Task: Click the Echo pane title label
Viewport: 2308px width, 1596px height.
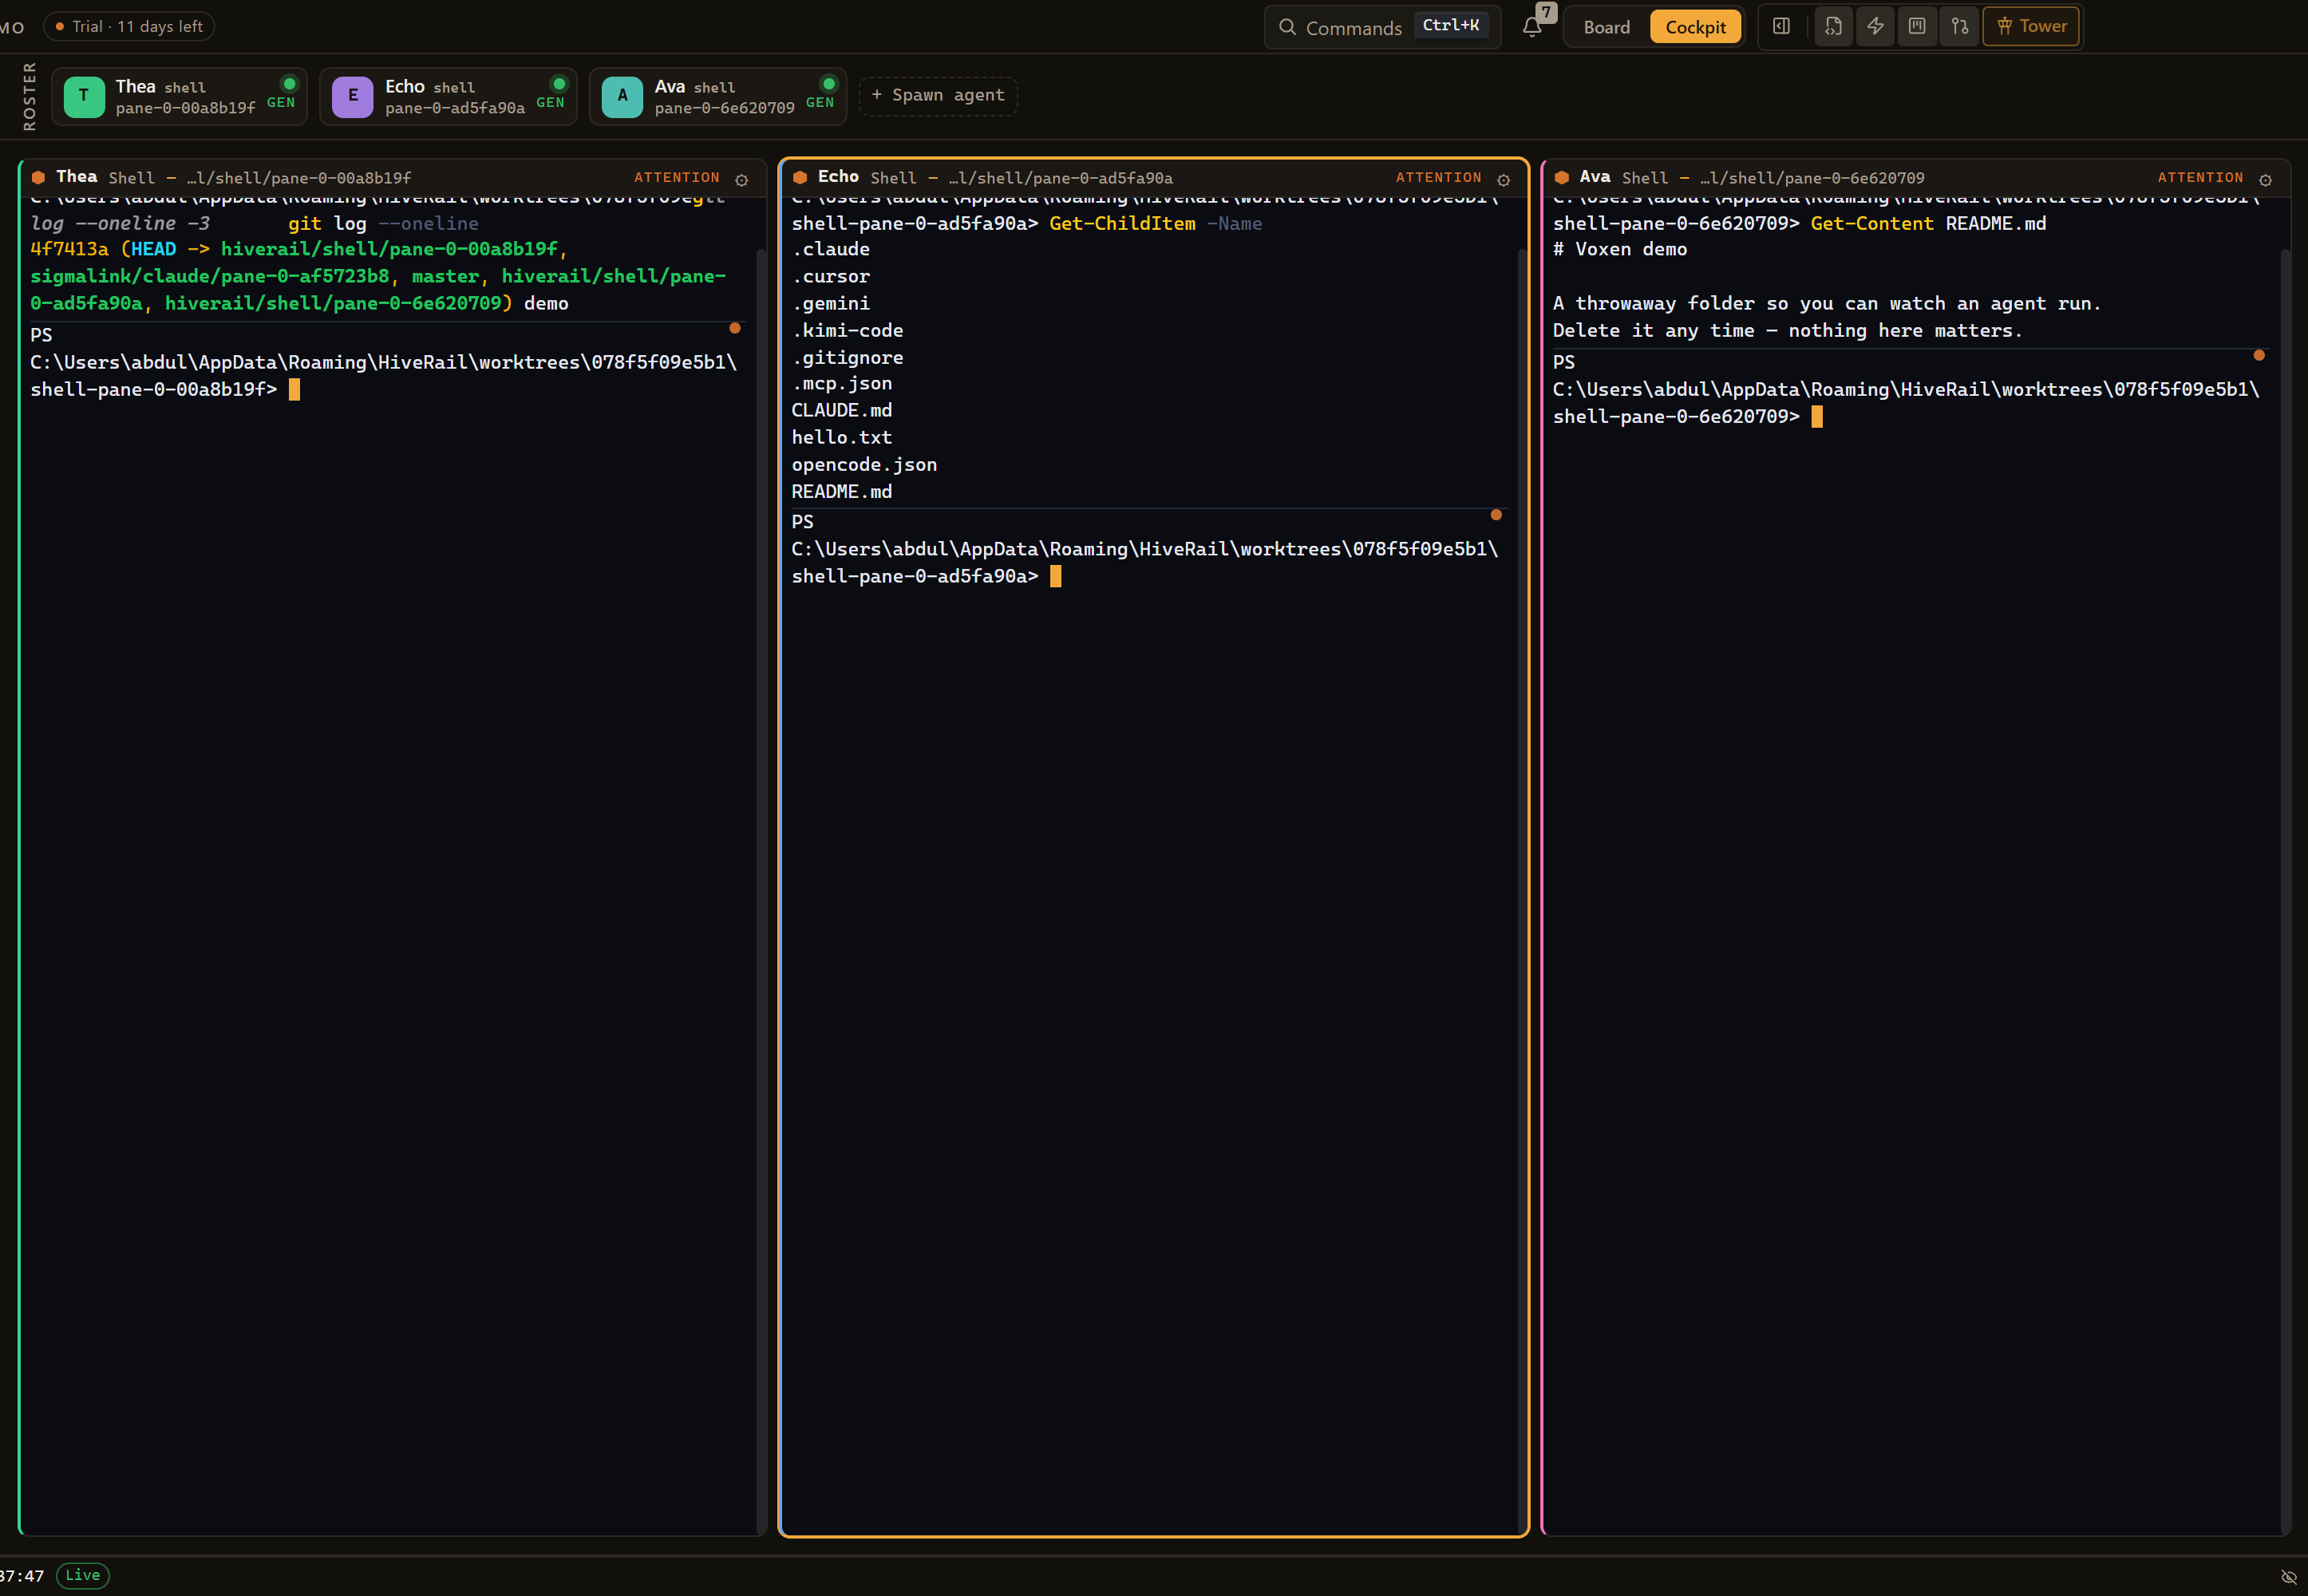Action: click(x=838, y=177)
